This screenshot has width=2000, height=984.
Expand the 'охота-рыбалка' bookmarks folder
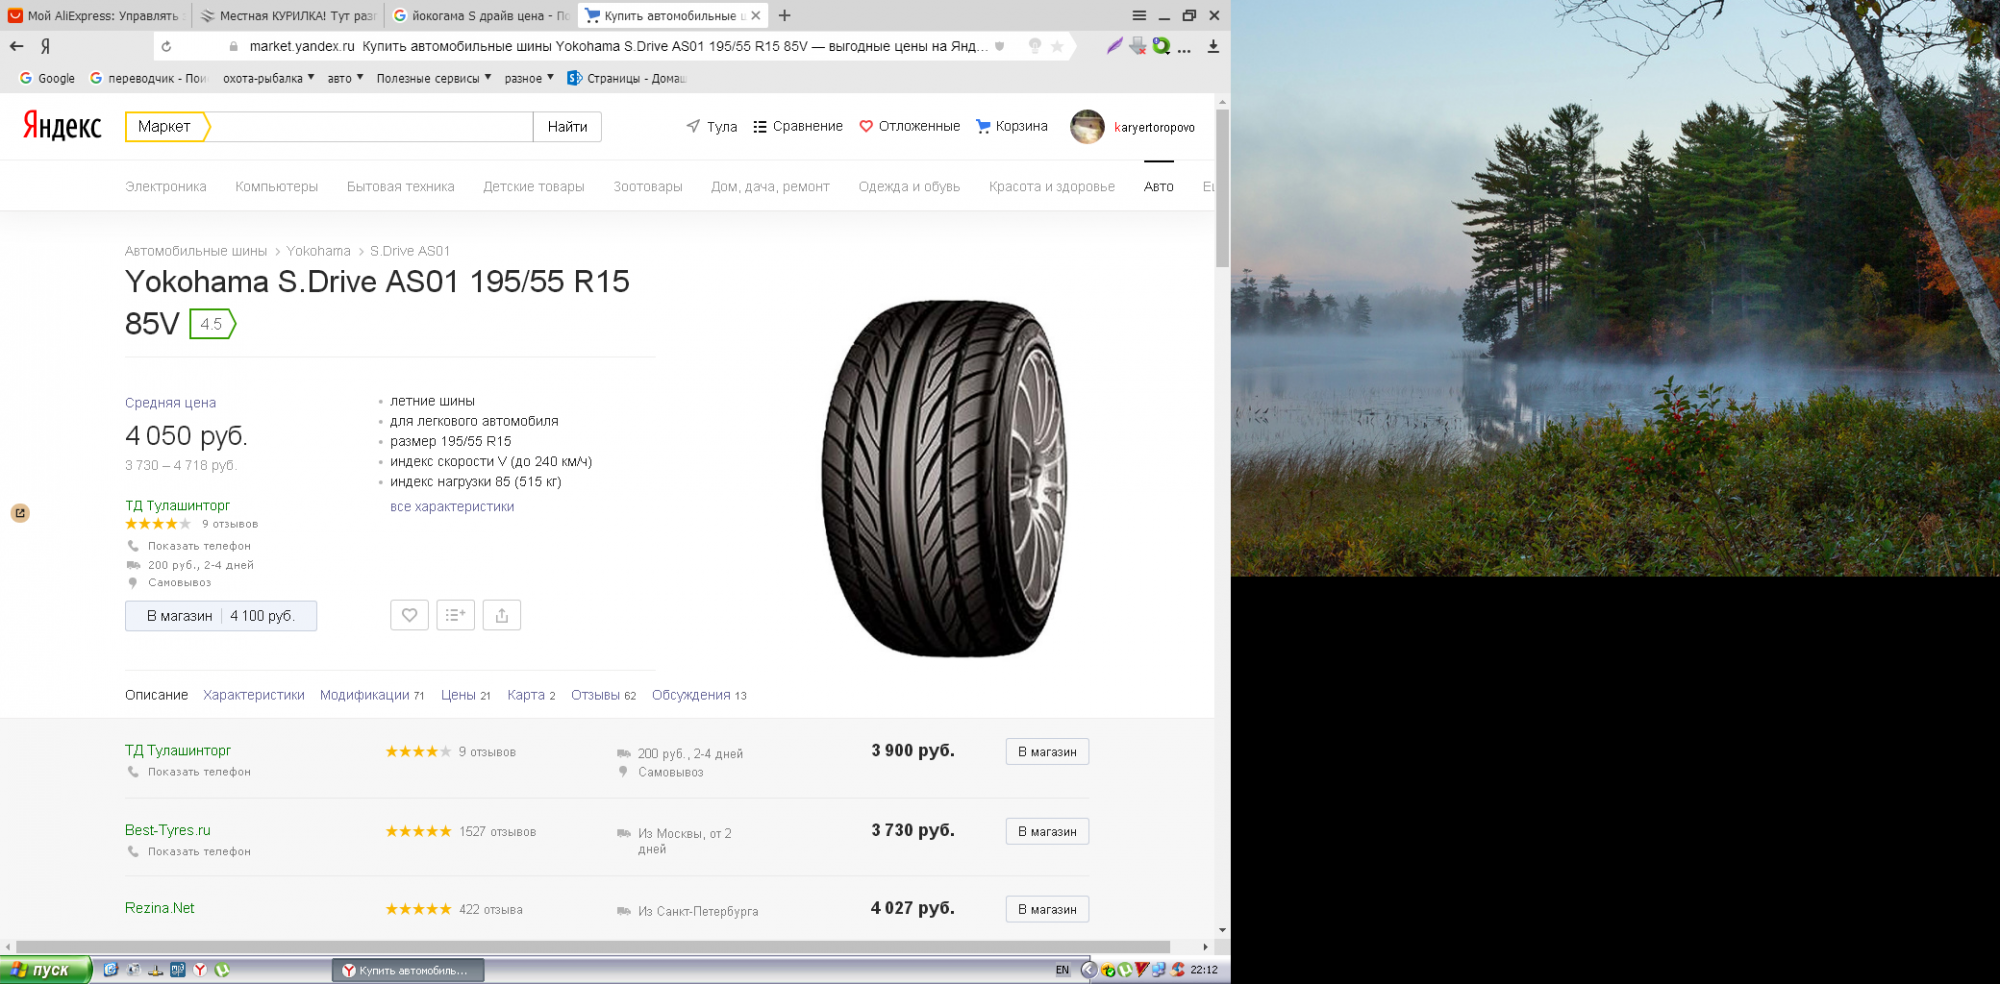click(x=268, y=78)
